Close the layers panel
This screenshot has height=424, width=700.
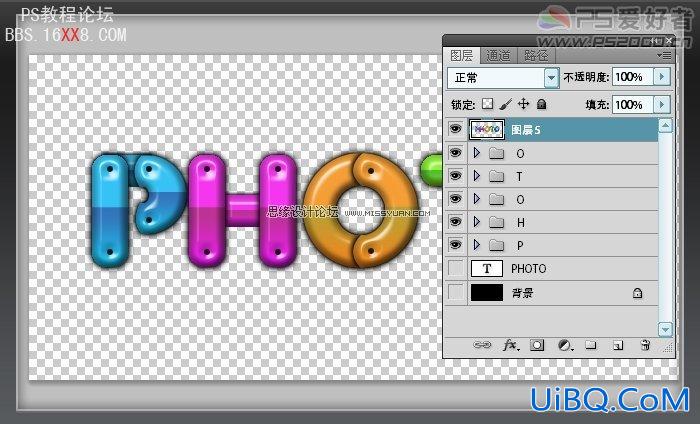669,40
